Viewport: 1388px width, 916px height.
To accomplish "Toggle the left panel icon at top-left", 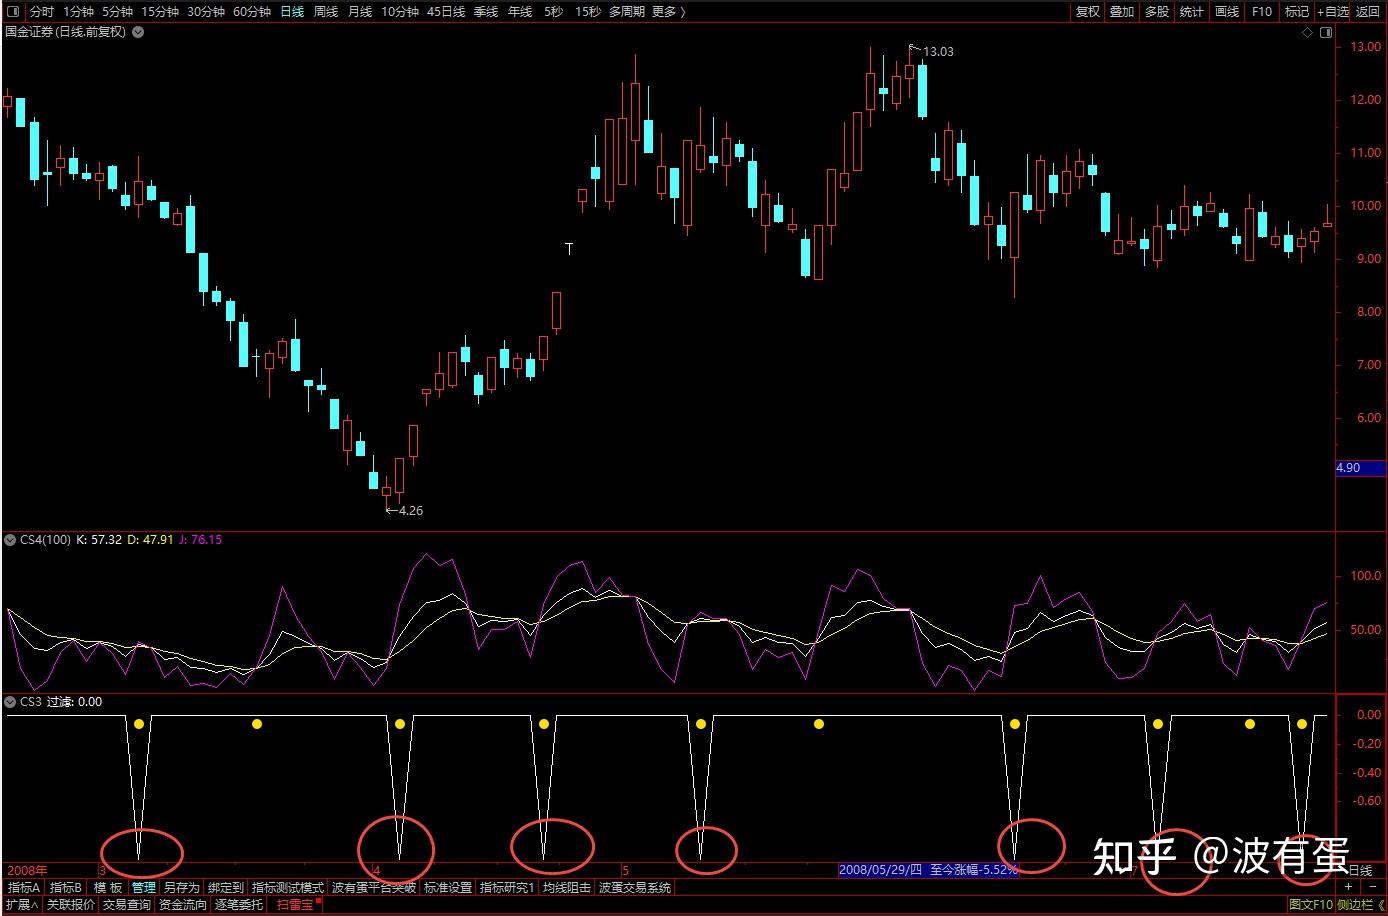I will tap(15, 12).
